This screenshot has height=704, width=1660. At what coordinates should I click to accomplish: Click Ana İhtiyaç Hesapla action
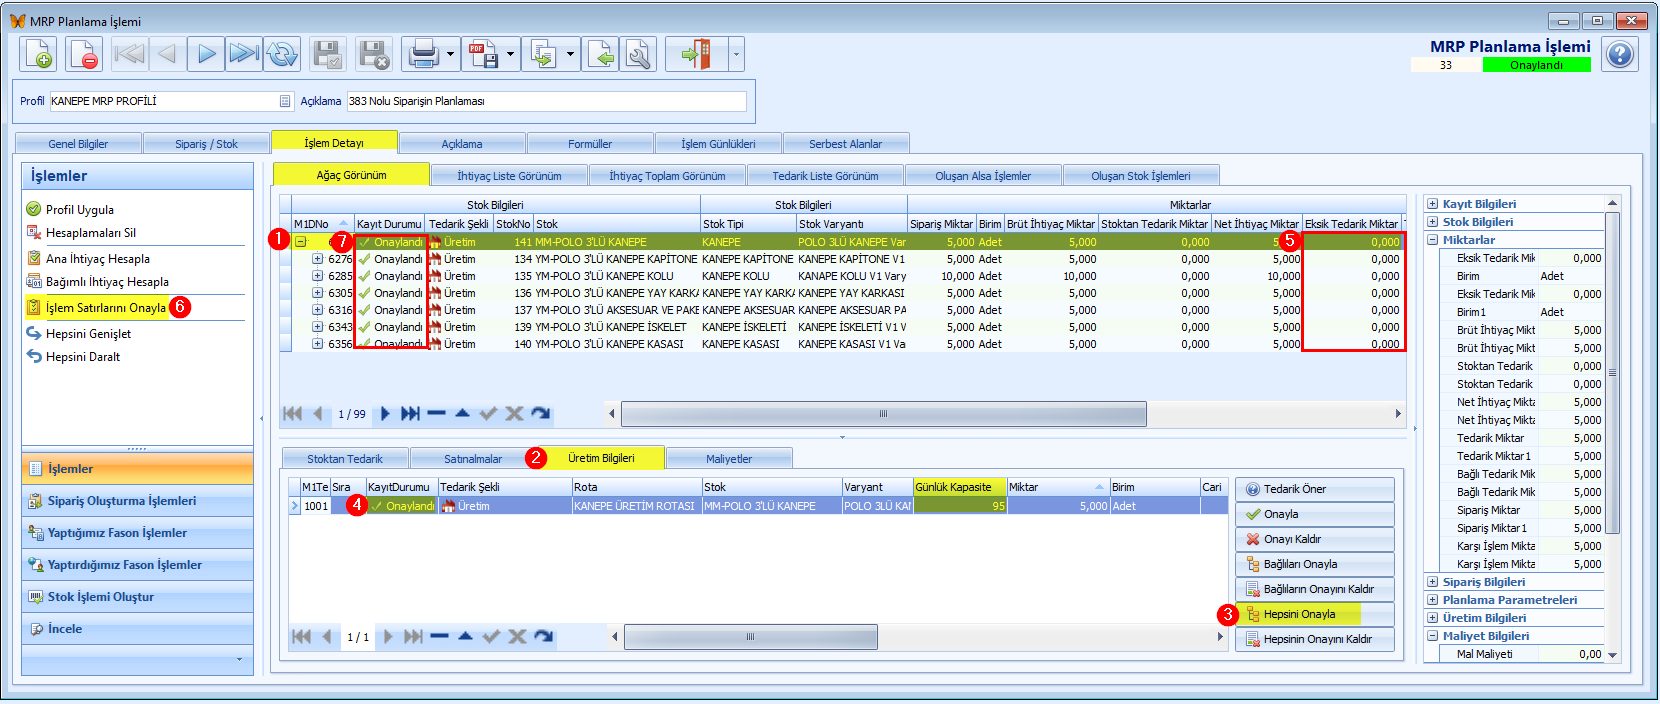point(98,259)
